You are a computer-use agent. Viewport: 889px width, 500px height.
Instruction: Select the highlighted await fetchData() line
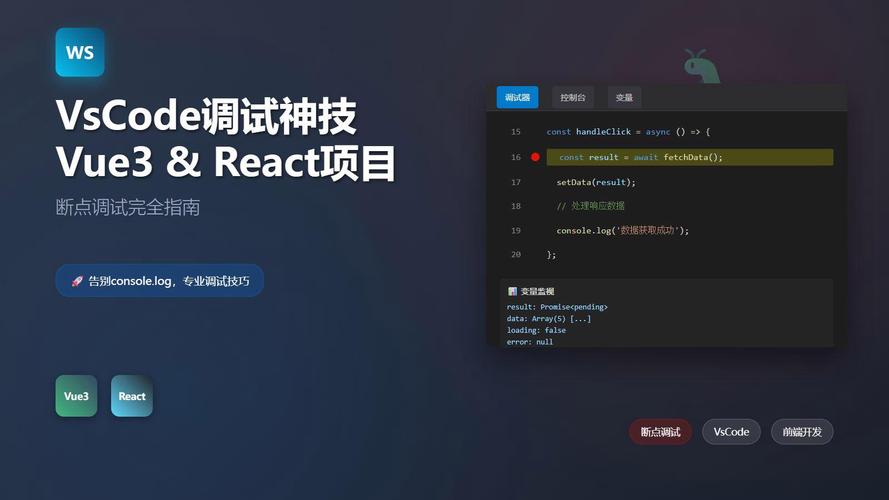[x=689, y=157]
